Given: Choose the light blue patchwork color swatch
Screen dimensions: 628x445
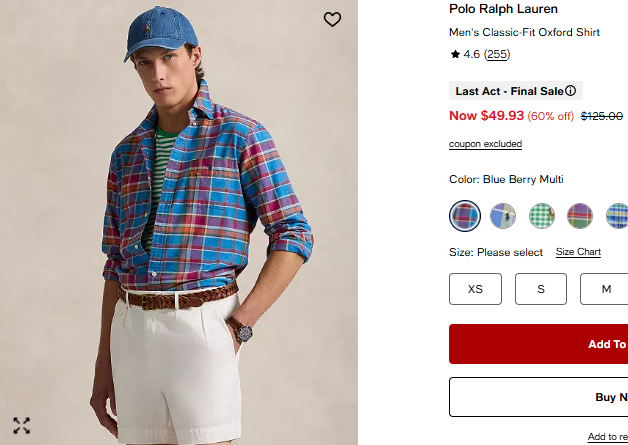Looking at the screenshot, I should 503,215.
